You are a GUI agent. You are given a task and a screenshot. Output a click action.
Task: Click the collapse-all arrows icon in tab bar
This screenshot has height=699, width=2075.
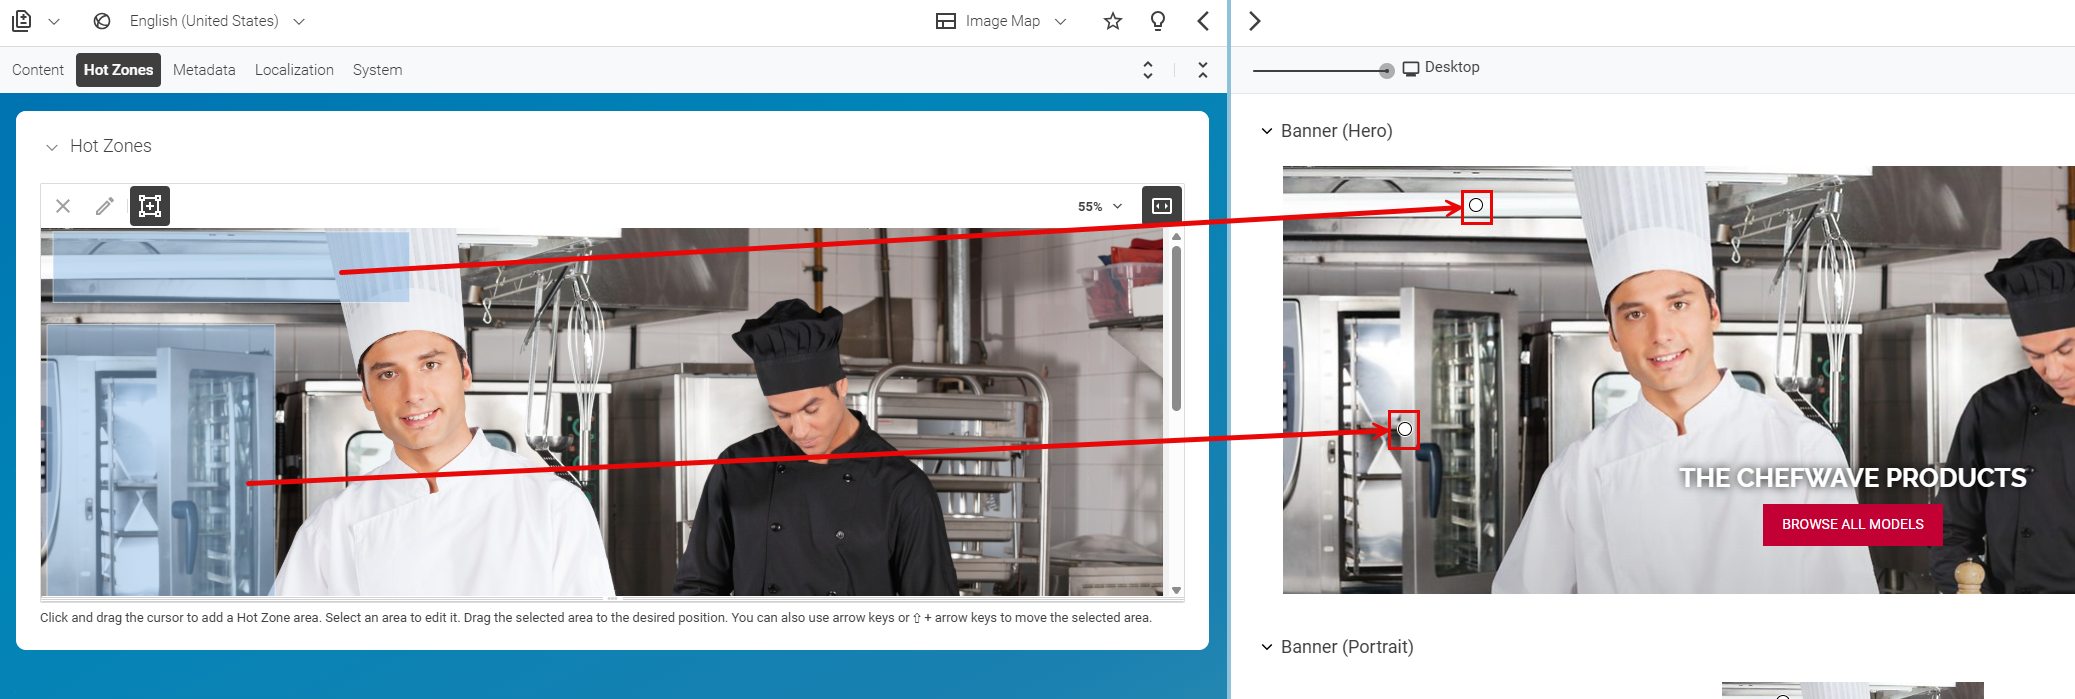(1203, 70)
